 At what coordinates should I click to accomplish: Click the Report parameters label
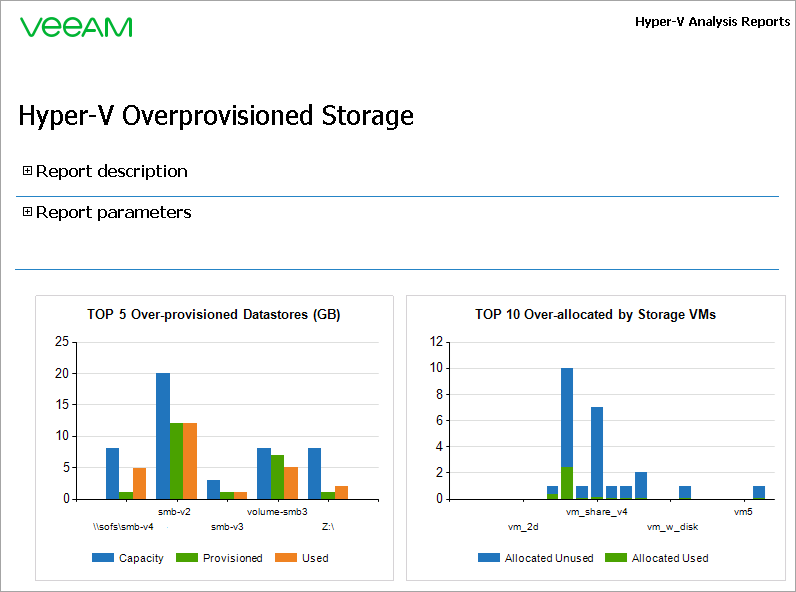(x=114, y=212)
